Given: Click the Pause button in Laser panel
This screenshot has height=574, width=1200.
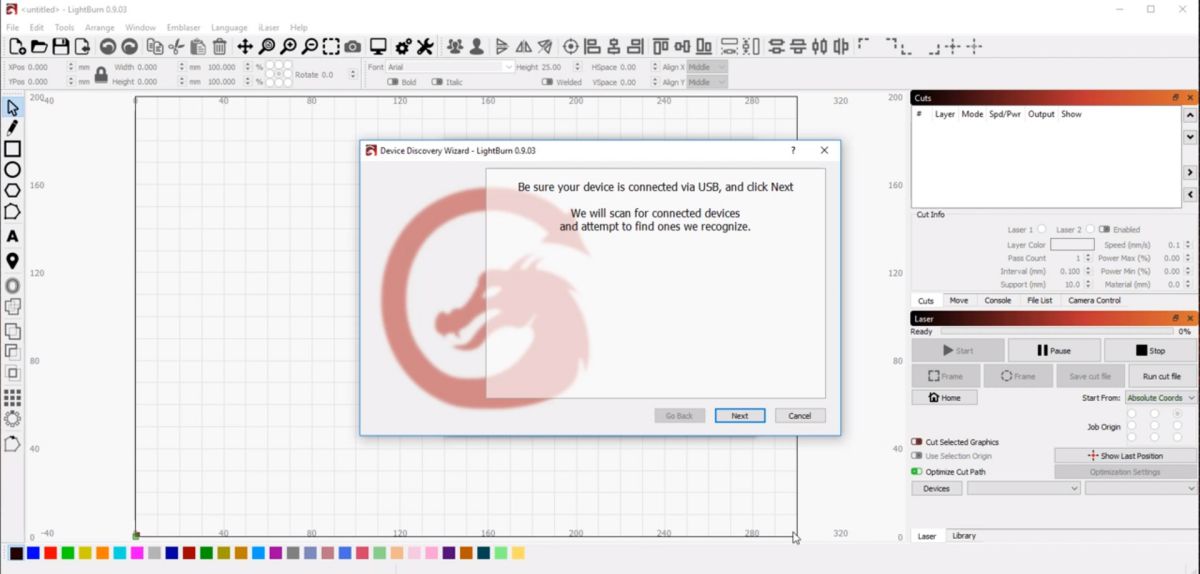Looking at the screenshot, I should tap(1054, 351).
